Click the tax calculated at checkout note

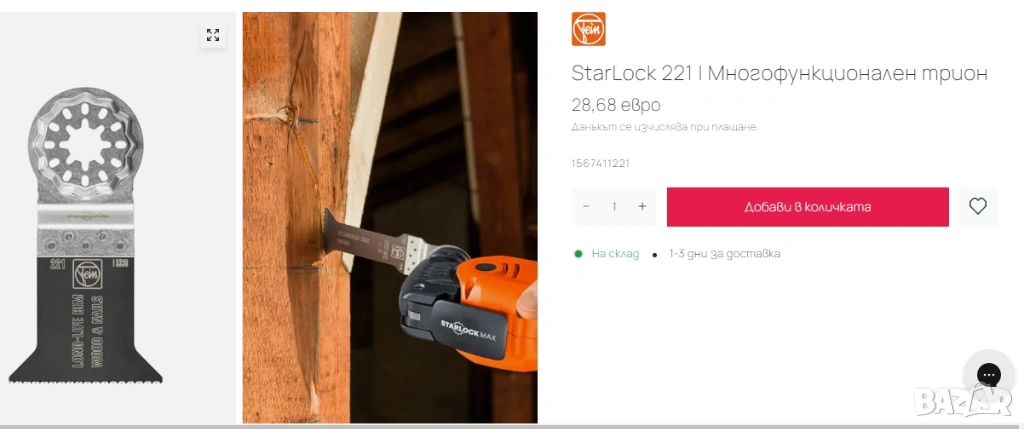click(665, 127)
